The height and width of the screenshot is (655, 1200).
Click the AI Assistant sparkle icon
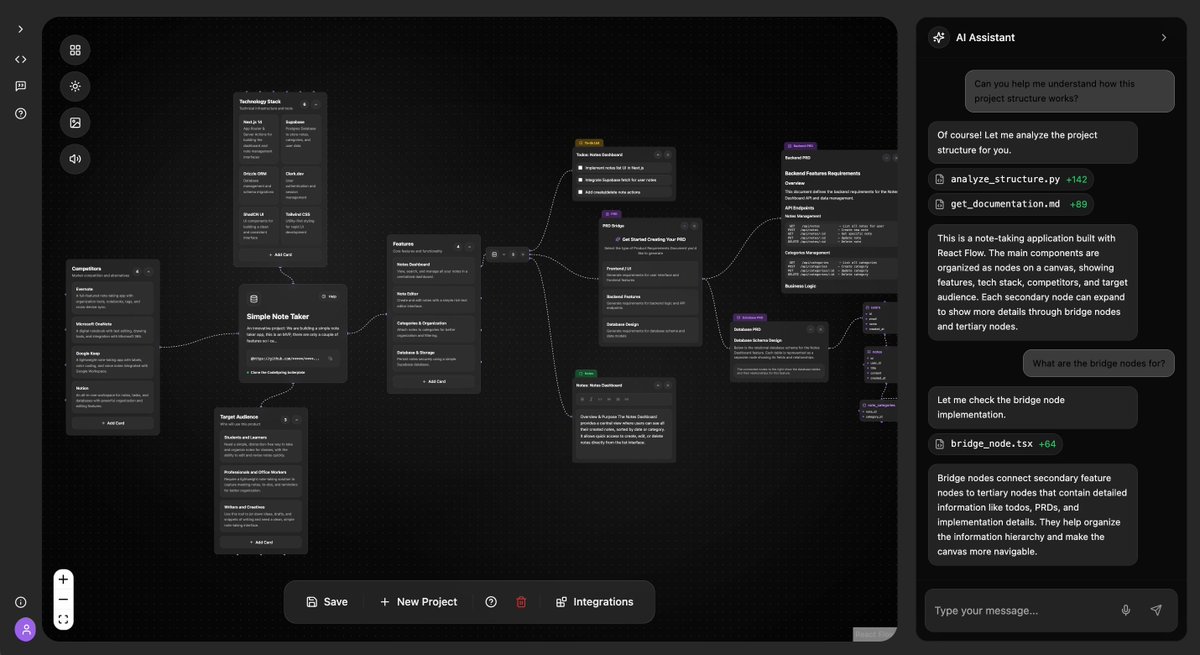click(x=938, y=37)
